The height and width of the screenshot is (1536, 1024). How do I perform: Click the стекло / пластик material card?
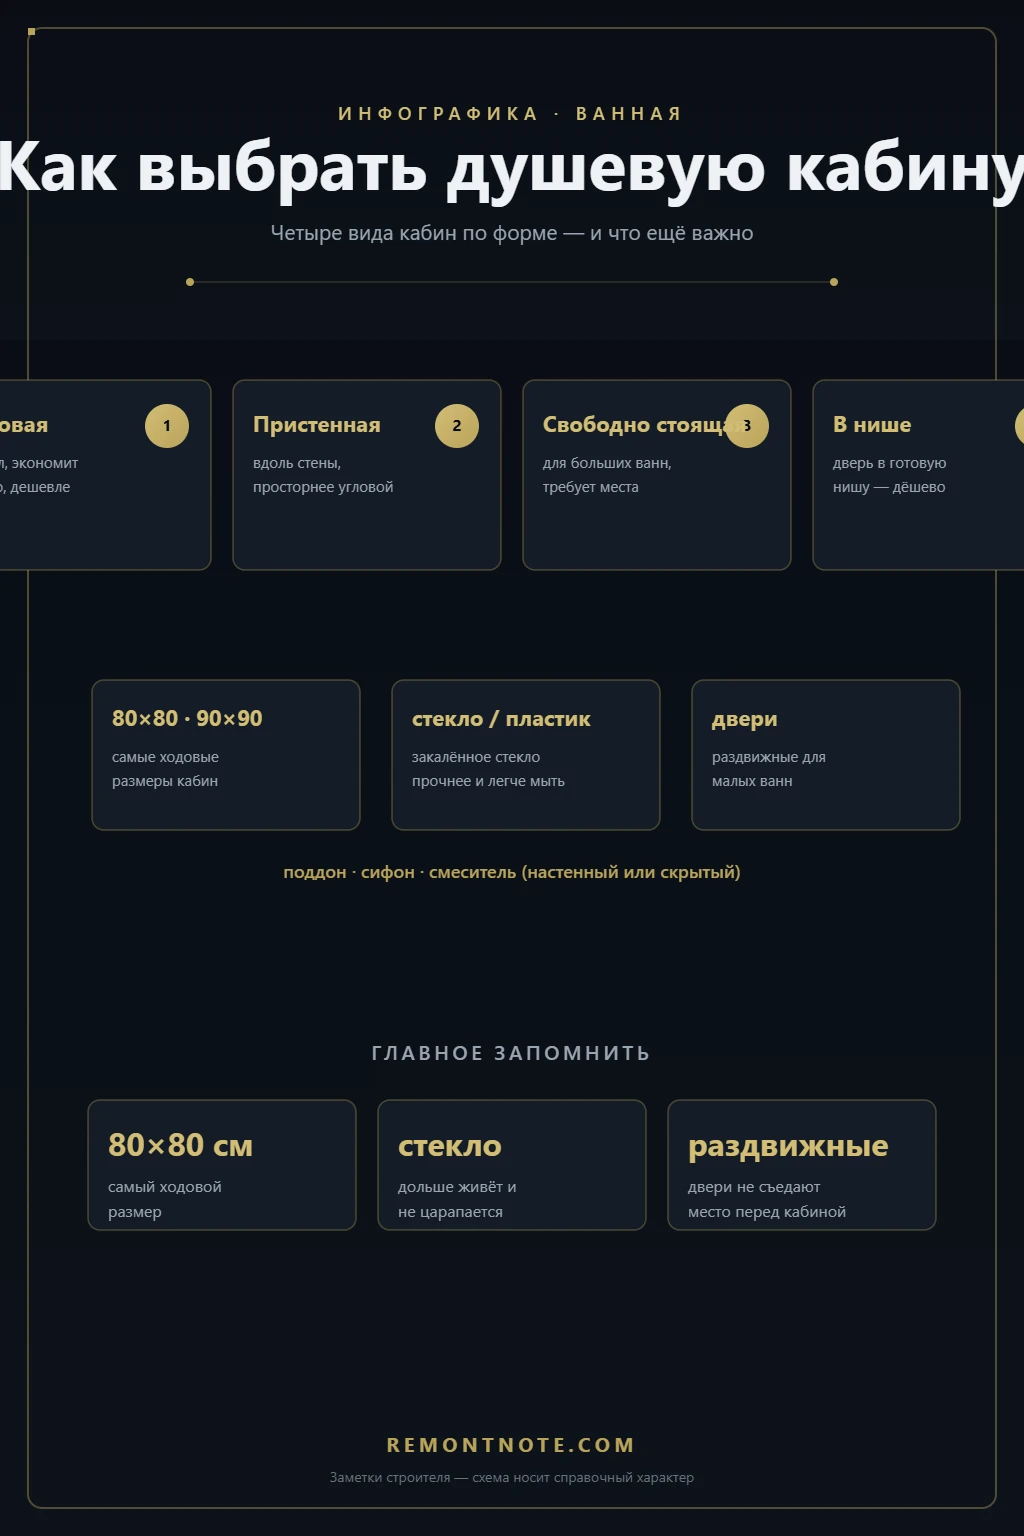pyautogui.click(x=526, y=755)
